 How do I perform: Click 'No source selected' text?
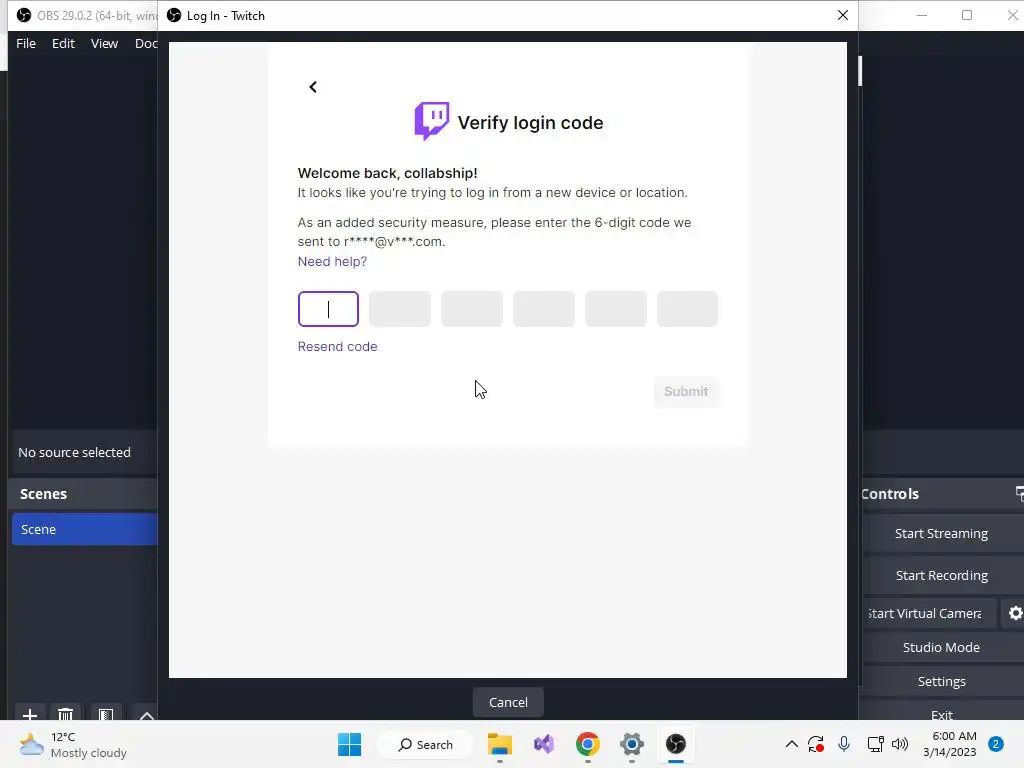click(74, 452)
